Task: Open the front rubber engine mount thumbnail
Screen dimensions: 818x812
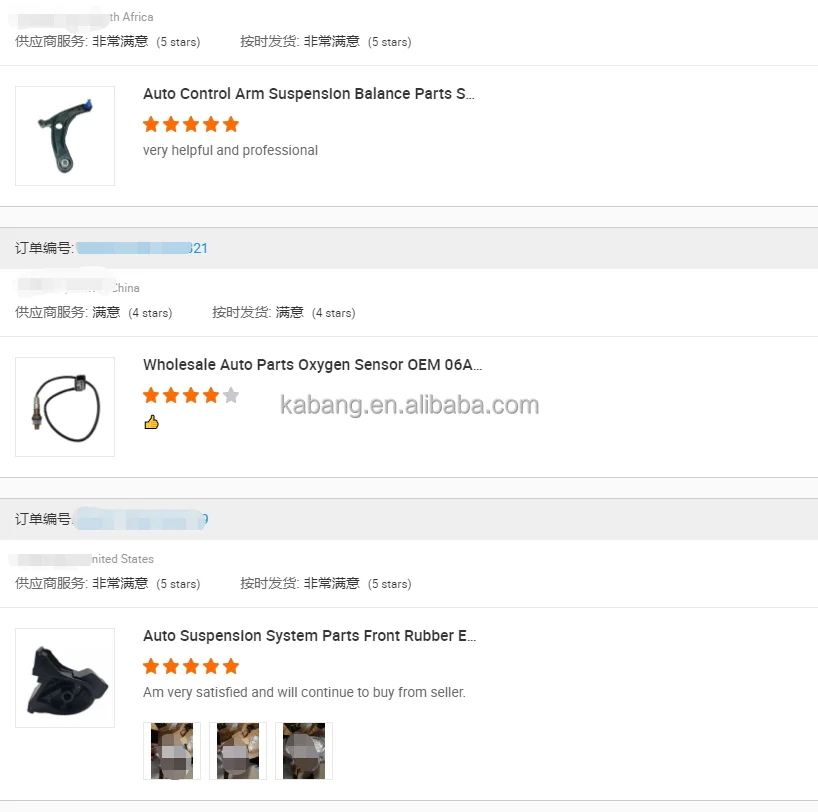Action: (x=65, y=677)
